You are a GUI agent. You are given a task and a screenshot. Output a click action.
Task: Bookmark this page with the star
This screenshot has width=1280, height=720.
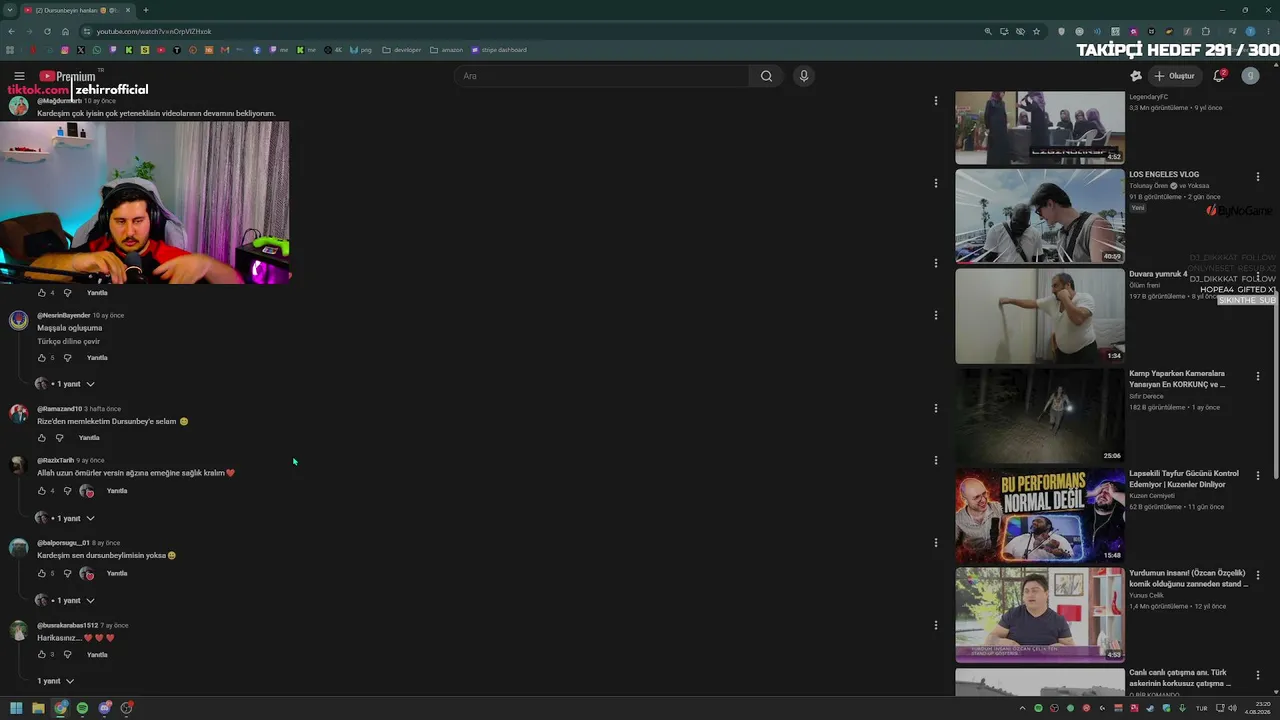[1036, 31]
